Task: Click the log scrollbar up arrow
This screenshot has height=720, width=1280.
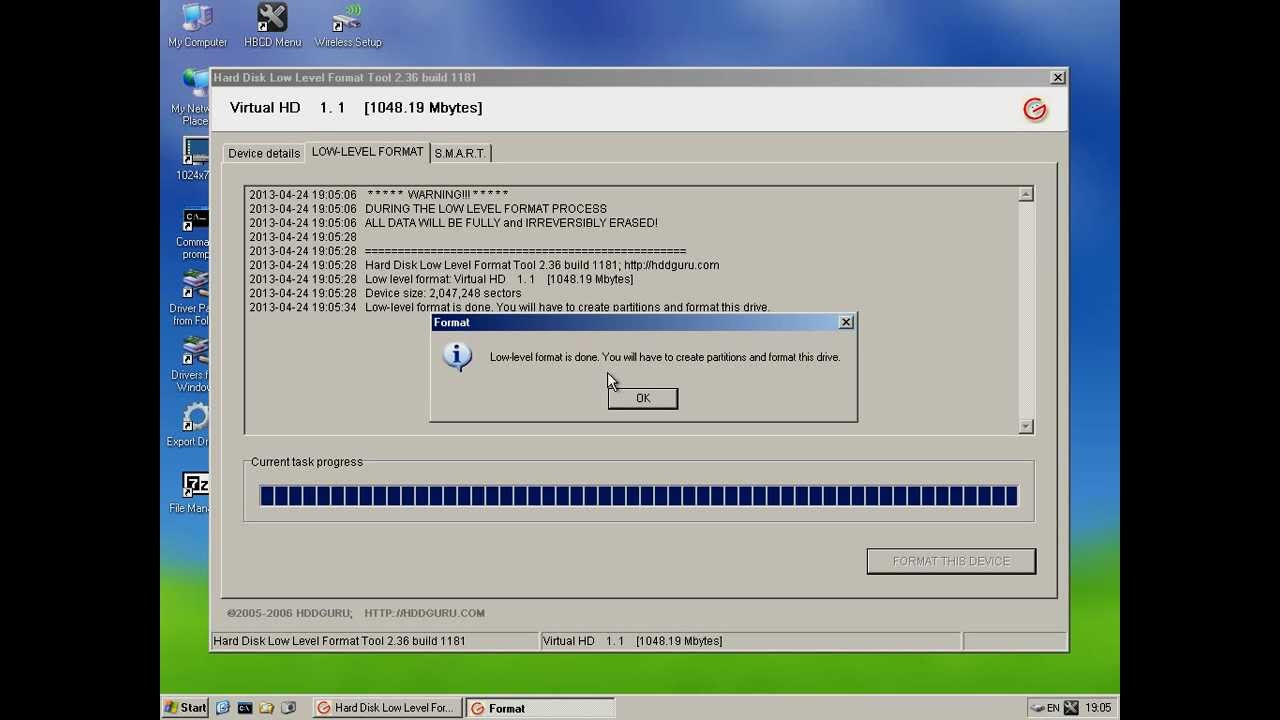Action: [x=1026, y=194]
